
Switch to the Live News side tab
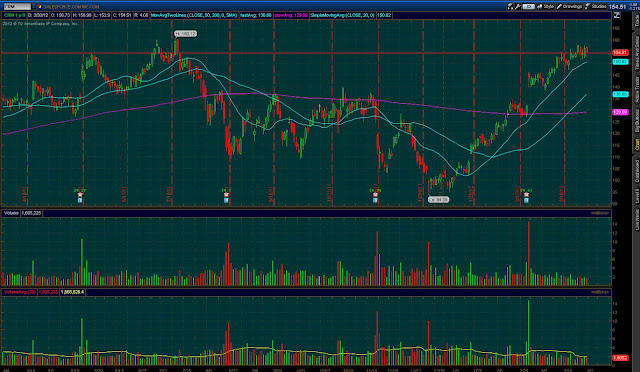click(636, 220)
